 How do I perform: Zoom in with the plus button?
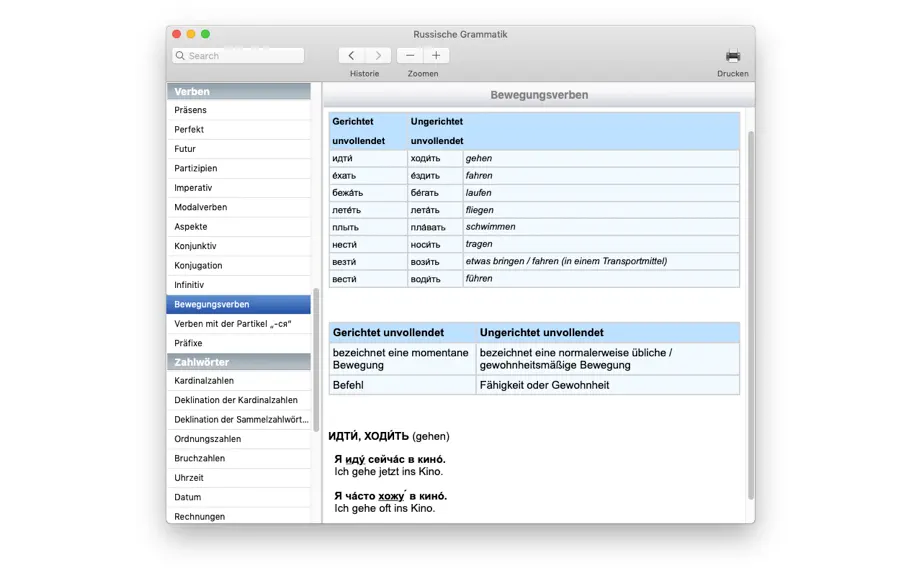(436, 55)
